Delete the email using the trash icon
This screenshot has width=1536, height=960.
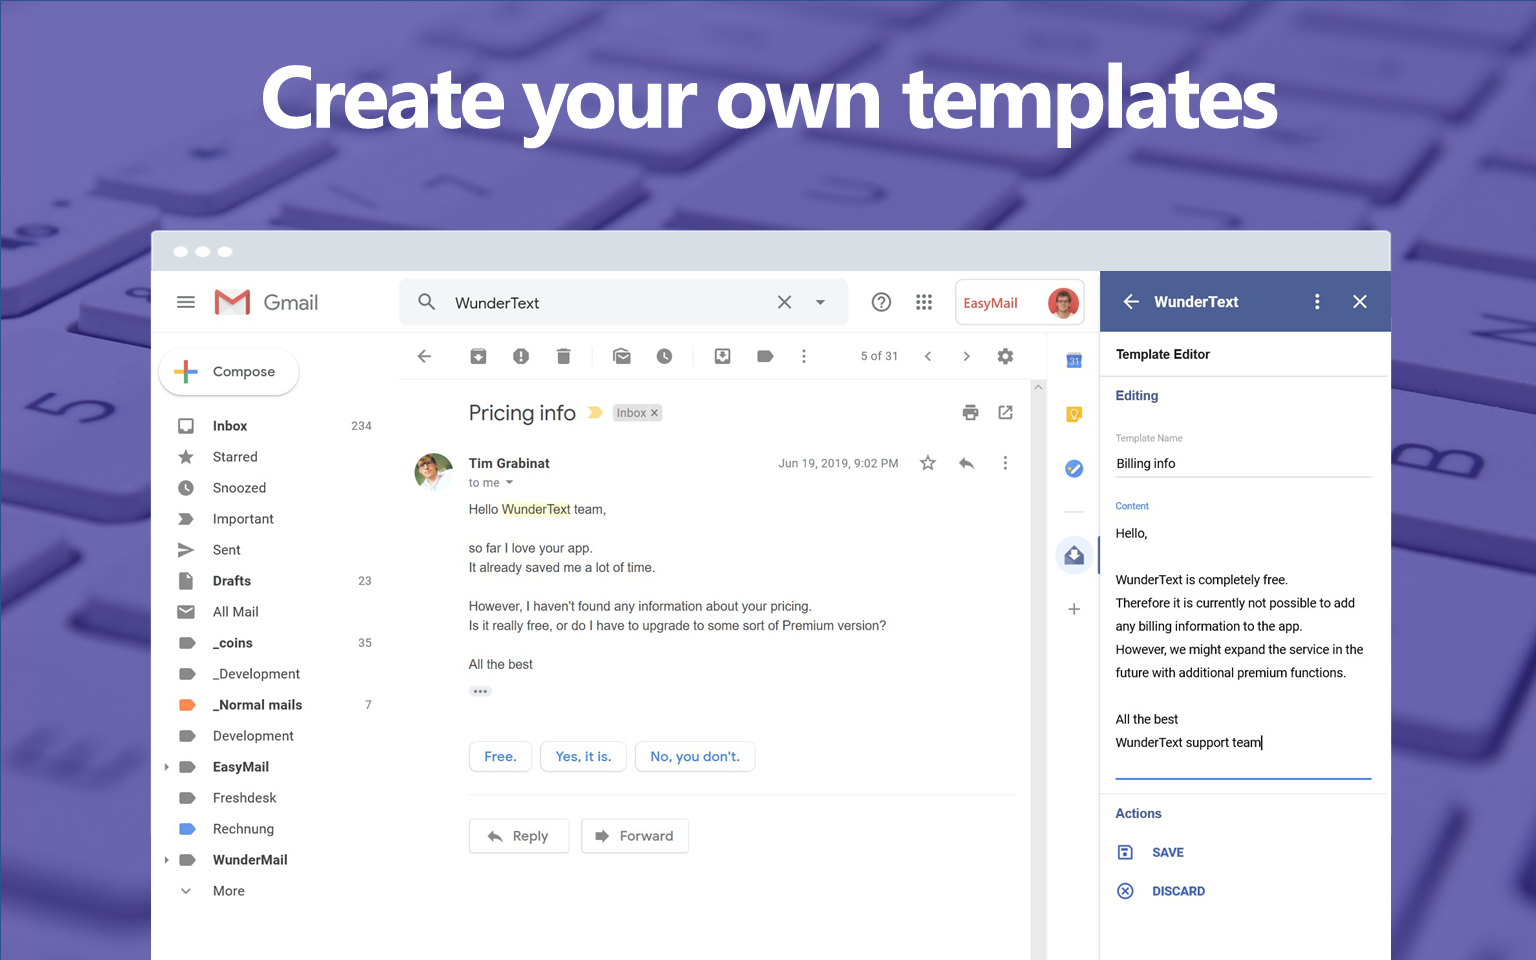[563, 356]
